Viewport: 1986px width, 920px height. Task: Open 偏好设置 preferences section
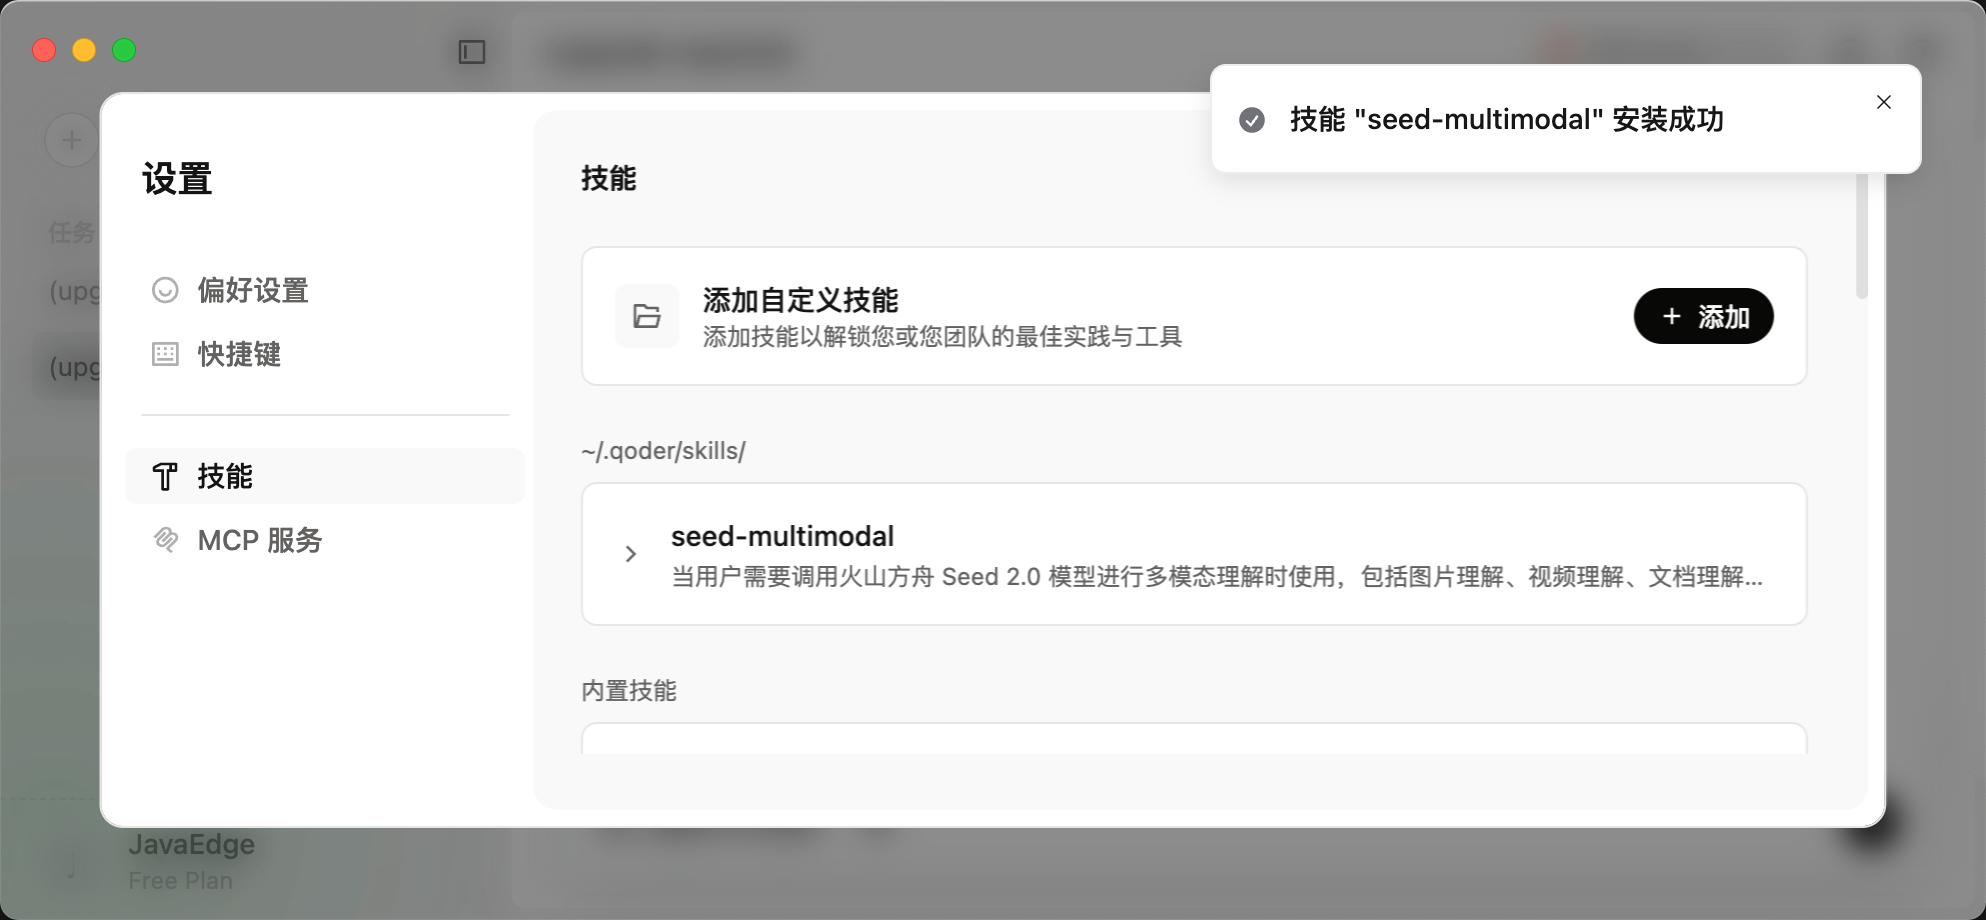pyautogui.click(x=252, y=290)
